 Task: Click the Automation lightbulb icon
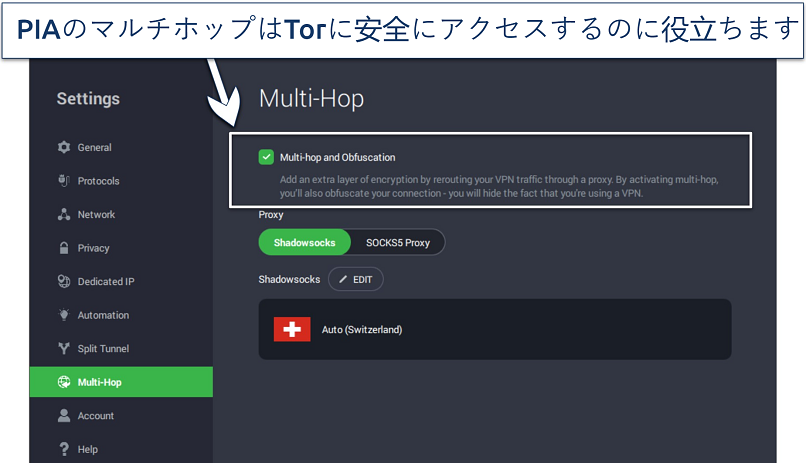coord(64,315)
